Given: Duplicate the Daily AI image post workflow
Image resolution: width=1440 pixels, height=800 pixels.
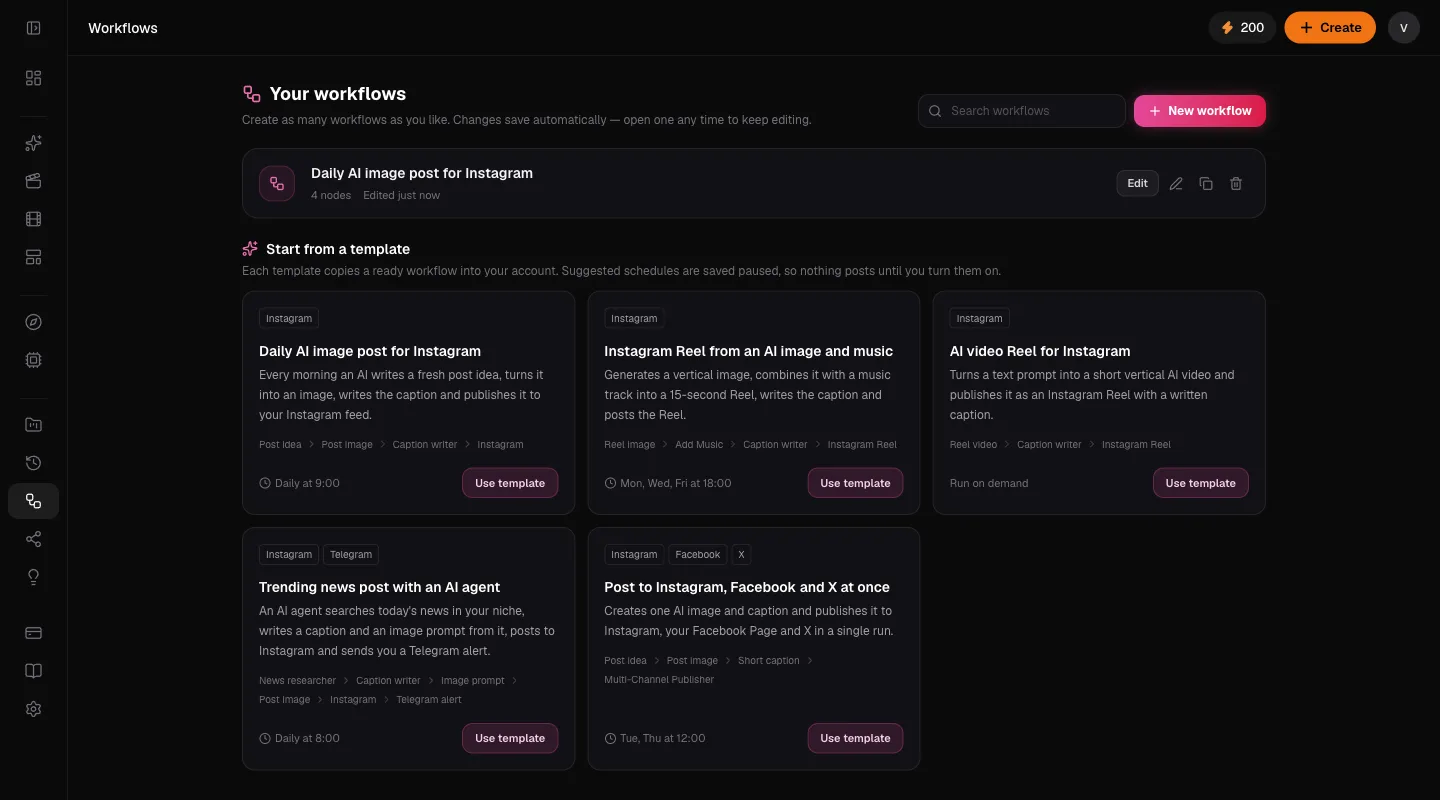Looking at the screenshot, I should (x=1206, y=183).
